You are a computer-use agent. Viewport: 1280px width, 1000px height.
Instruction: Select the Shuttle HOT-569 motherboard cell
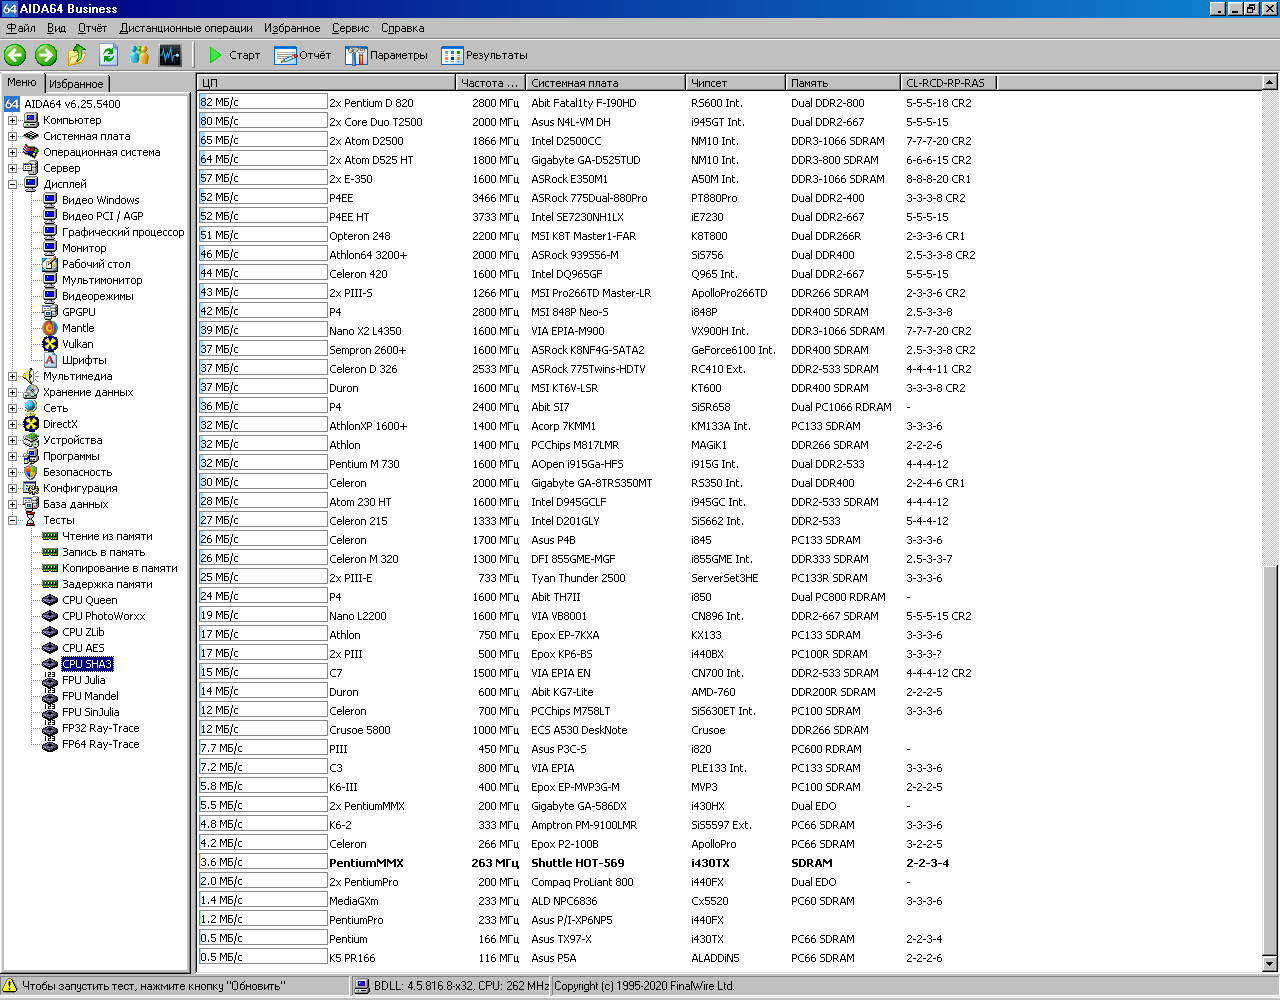coord(578,863)
